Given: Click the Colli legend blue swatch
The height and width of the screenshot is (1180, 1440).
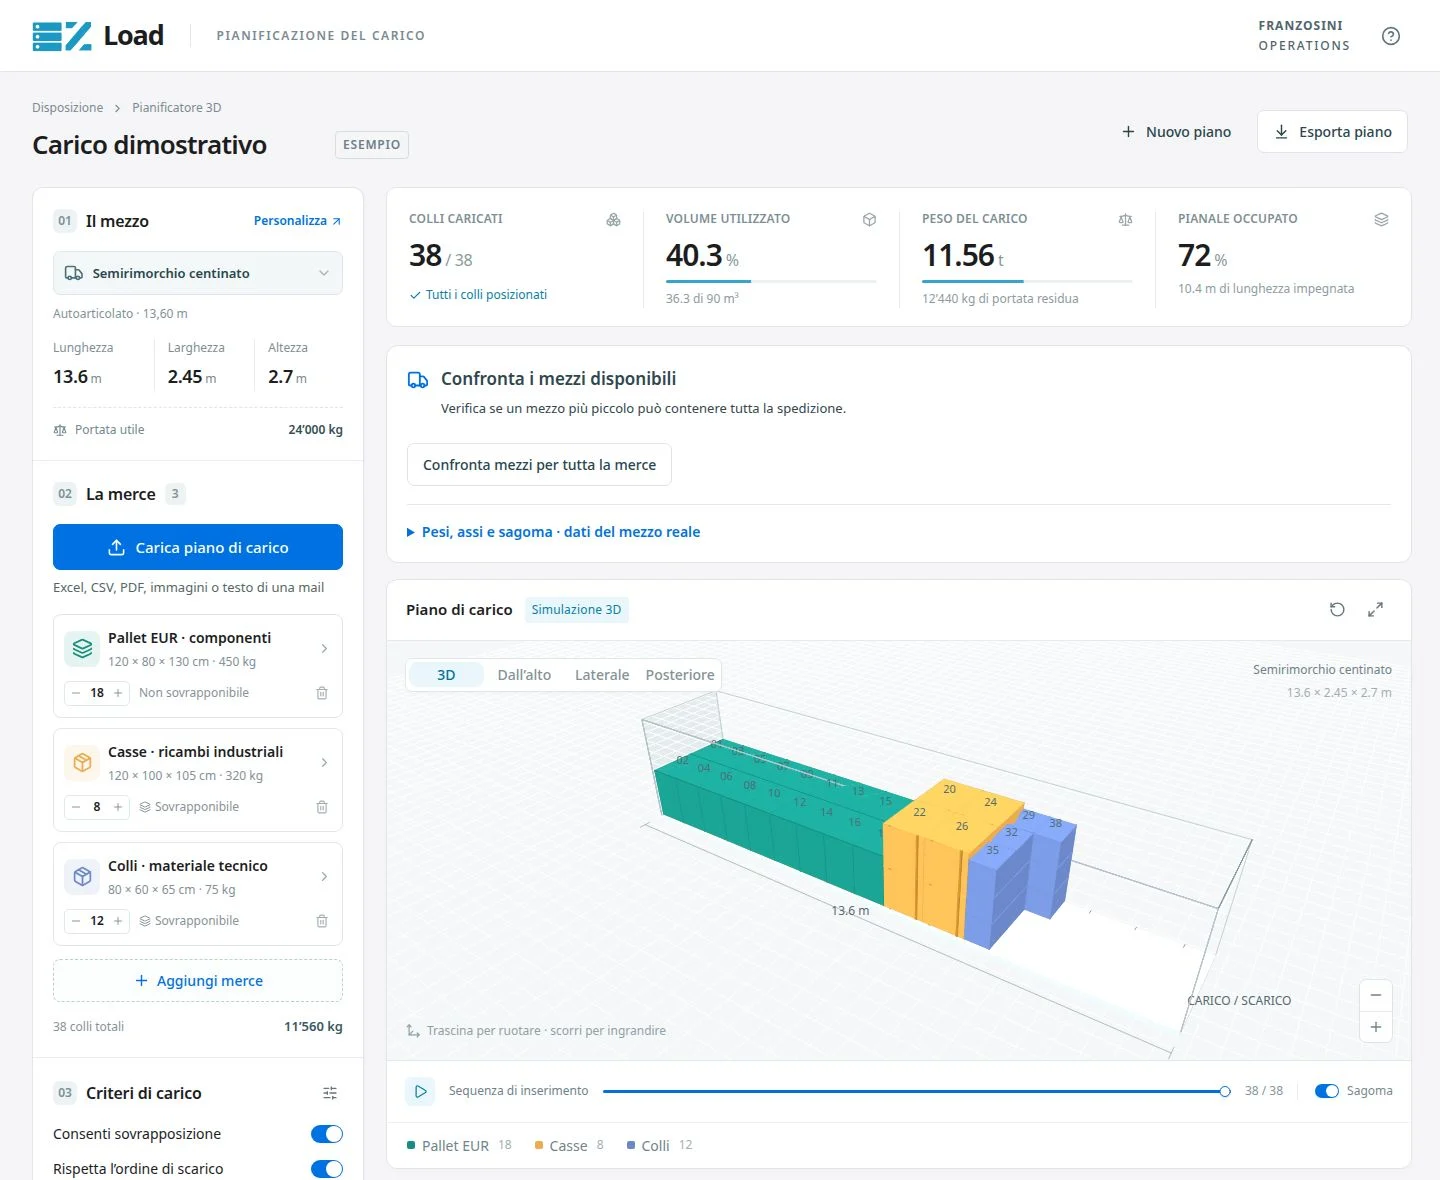Looking at the screenshot, I should coord(631,1146).
